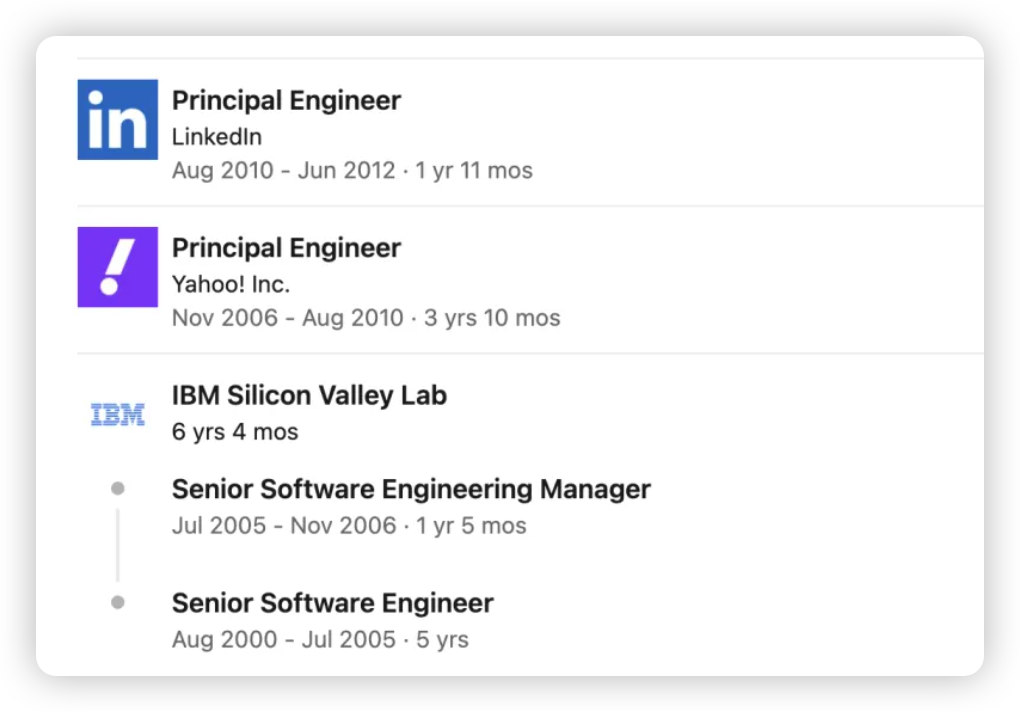The image size is (1020, 712).
Task: Open the IBM logo
Action: pos(117,414)
